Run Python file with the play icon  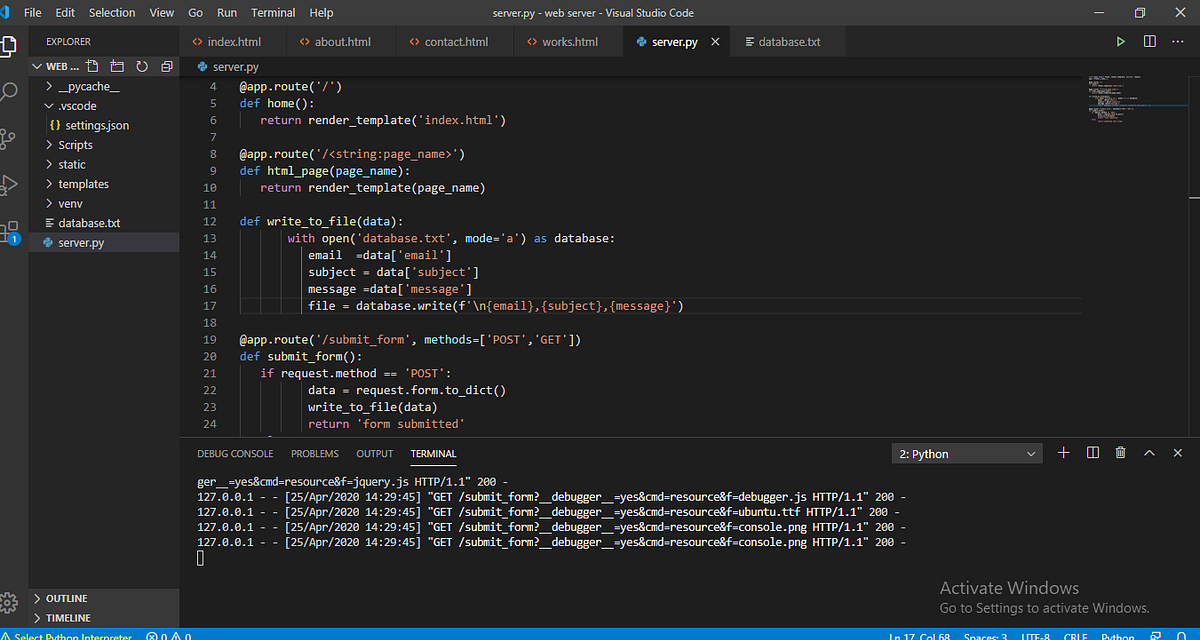1121,42
